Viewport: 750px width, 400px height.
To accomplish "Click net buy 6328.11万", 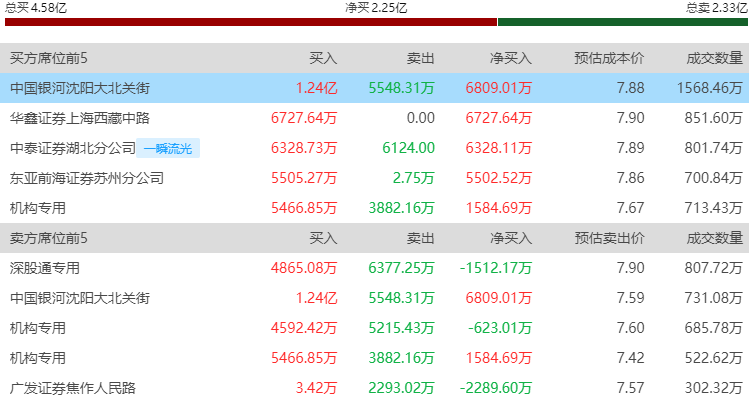I will pos(499,148).
